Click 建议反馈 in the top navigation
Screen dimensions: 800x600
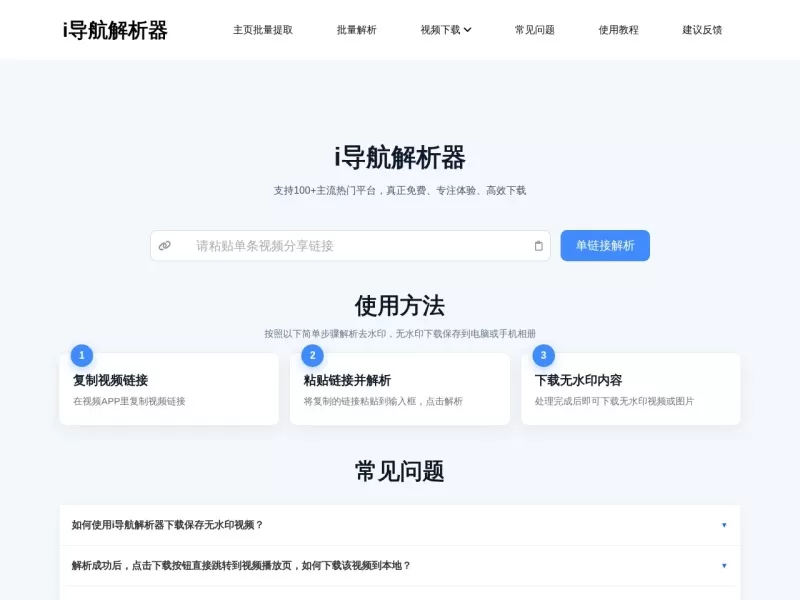(x=701, y=30)
